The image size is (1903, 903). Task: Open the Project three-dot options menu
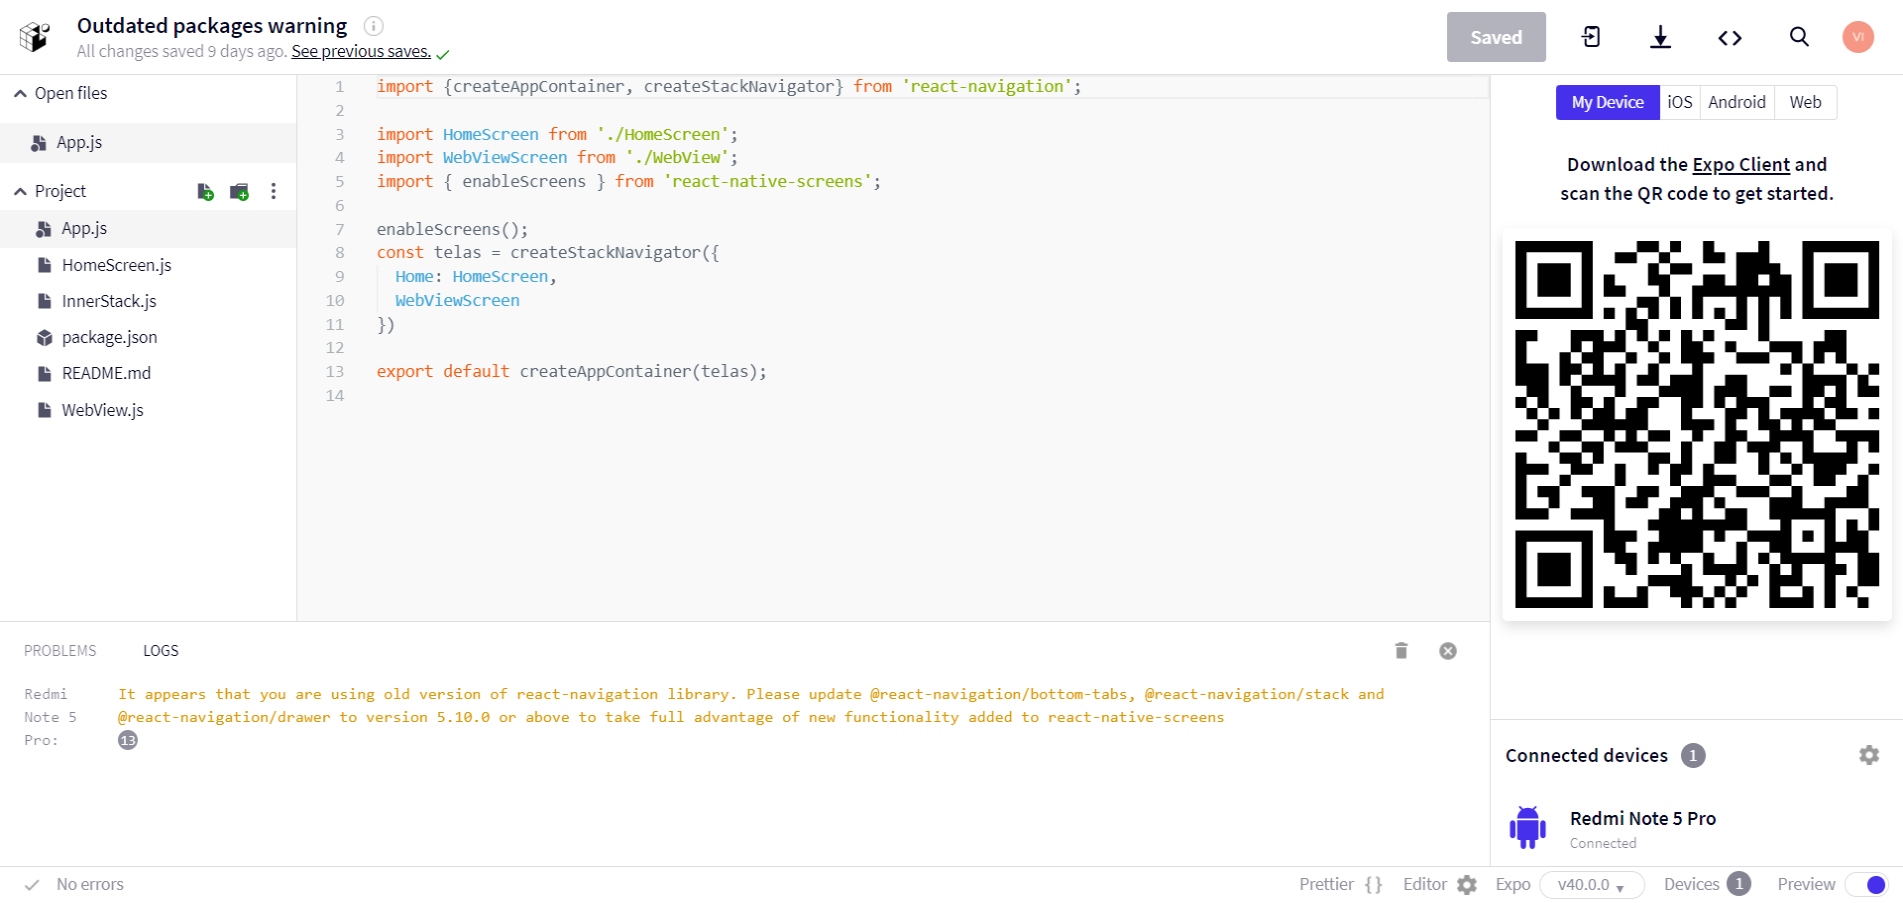[273, 191]
